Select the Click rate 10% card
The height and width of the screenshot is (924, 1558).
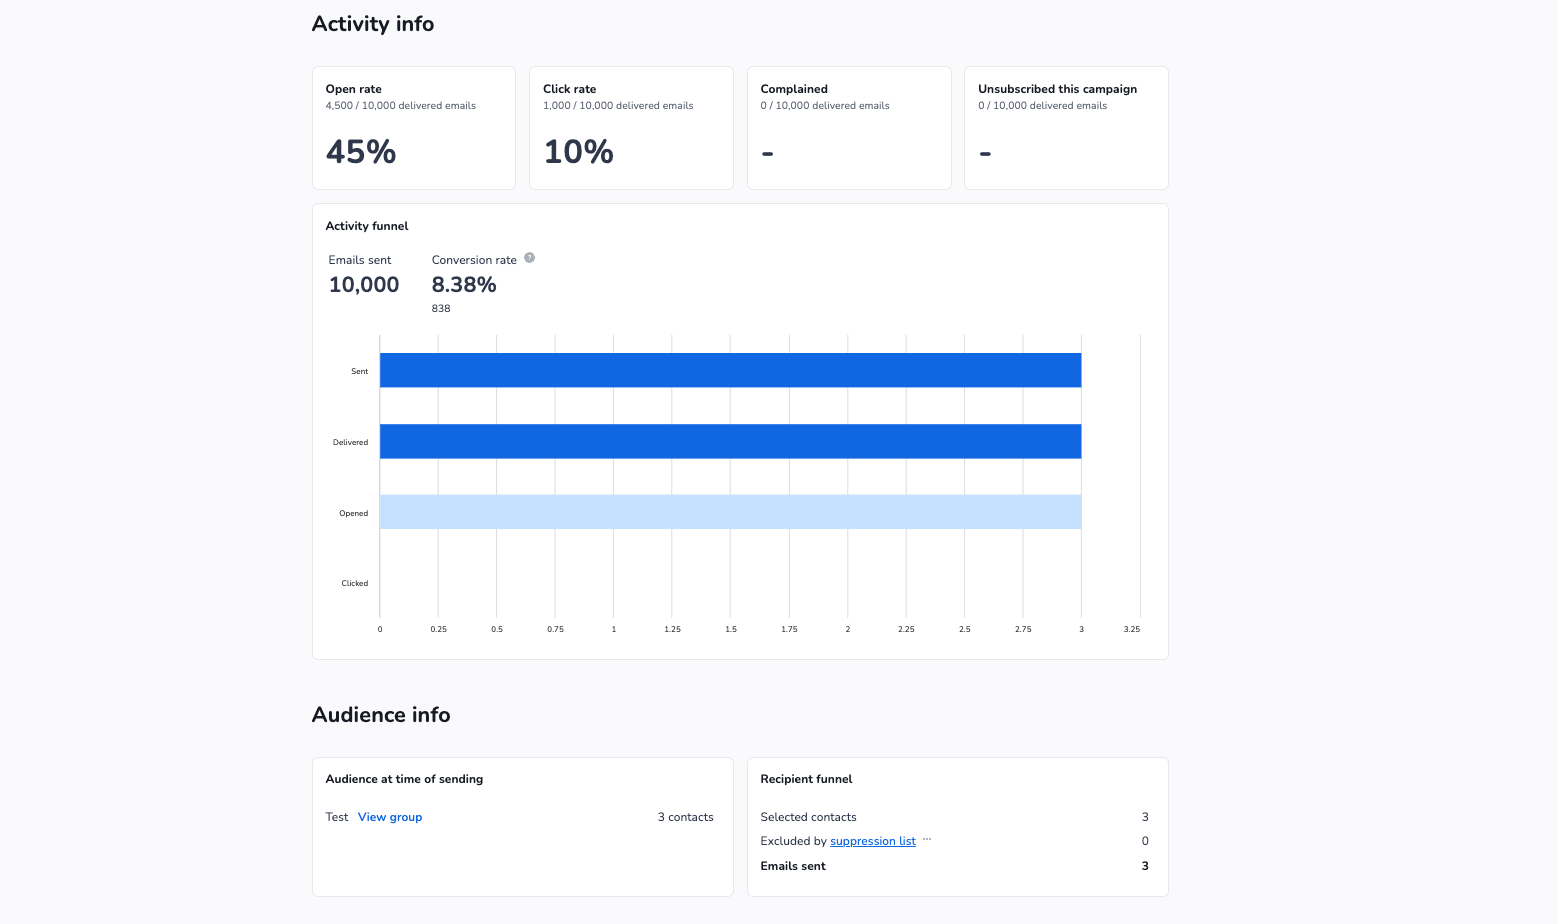click(631, 128)
